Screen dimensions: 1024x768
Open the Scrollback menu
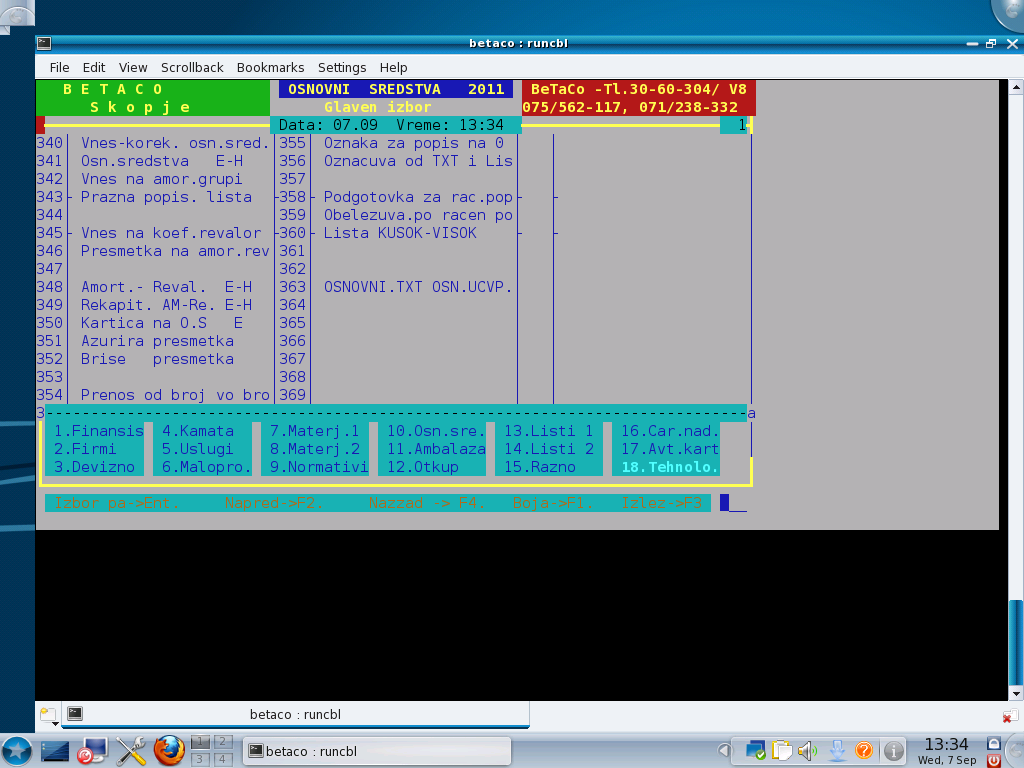click(192, 67)
